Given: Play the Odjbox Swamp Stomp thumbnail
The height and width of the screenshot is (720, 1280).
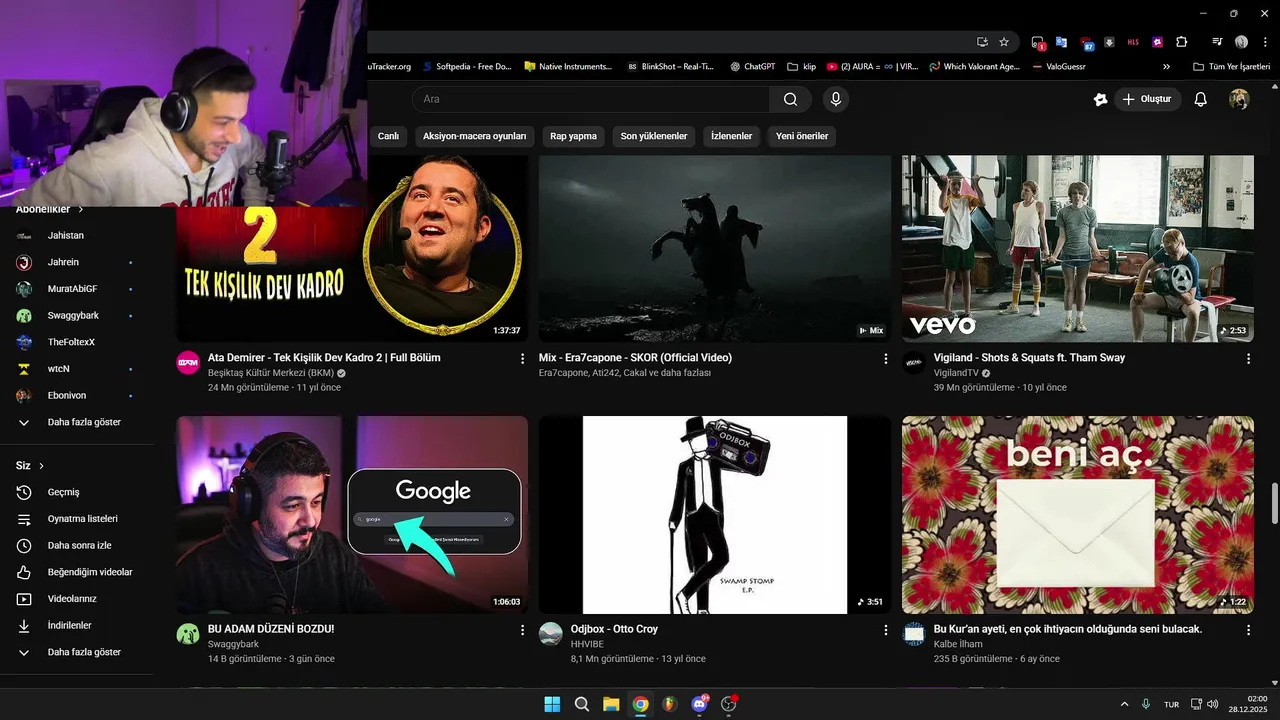Looking at the screenshot, I should point(715,515).
